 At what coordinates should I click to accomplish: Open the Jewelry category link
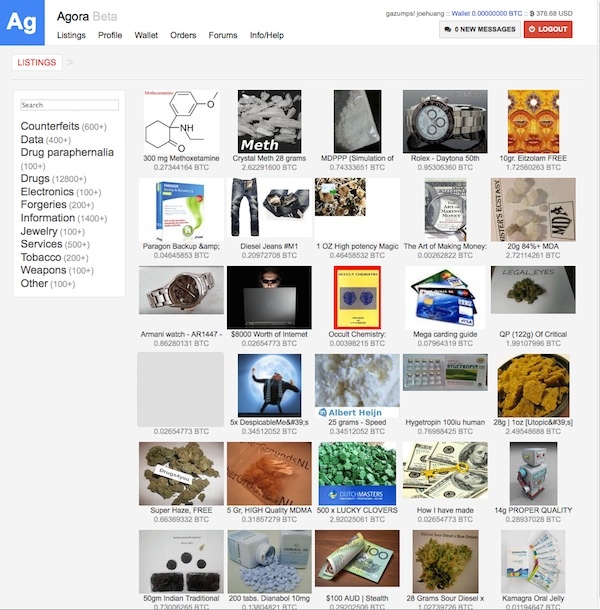pyautogui.click(x=39, y=231)
